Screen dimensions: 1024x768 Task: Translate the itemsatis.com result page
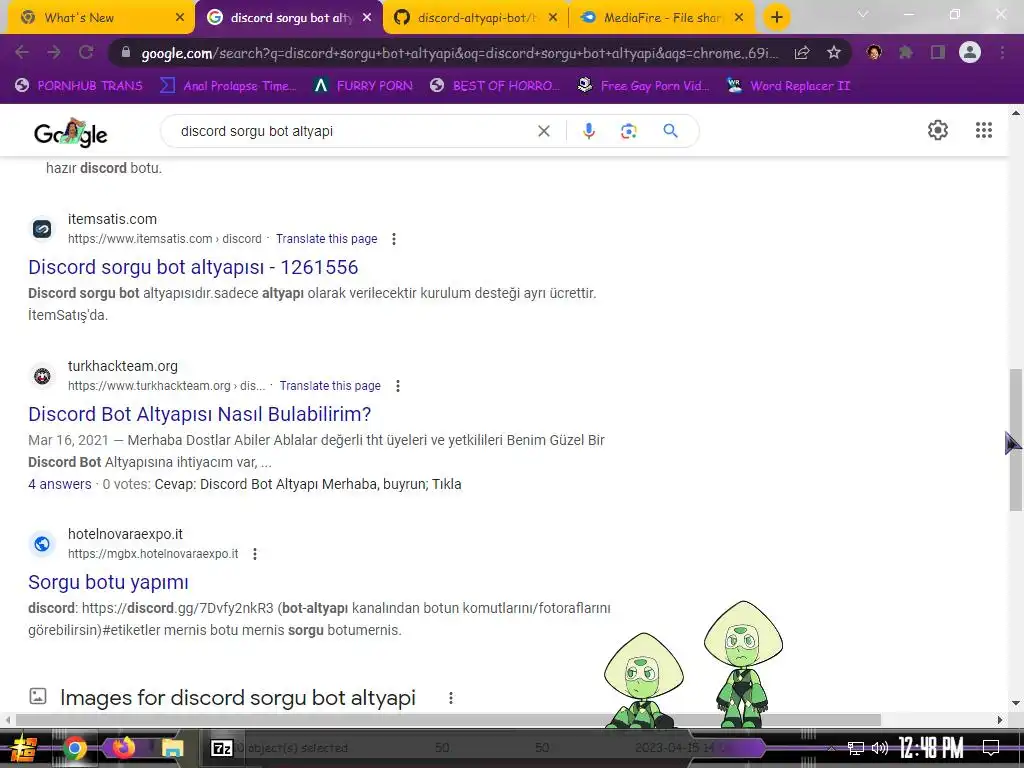click(x=327, y=239)
